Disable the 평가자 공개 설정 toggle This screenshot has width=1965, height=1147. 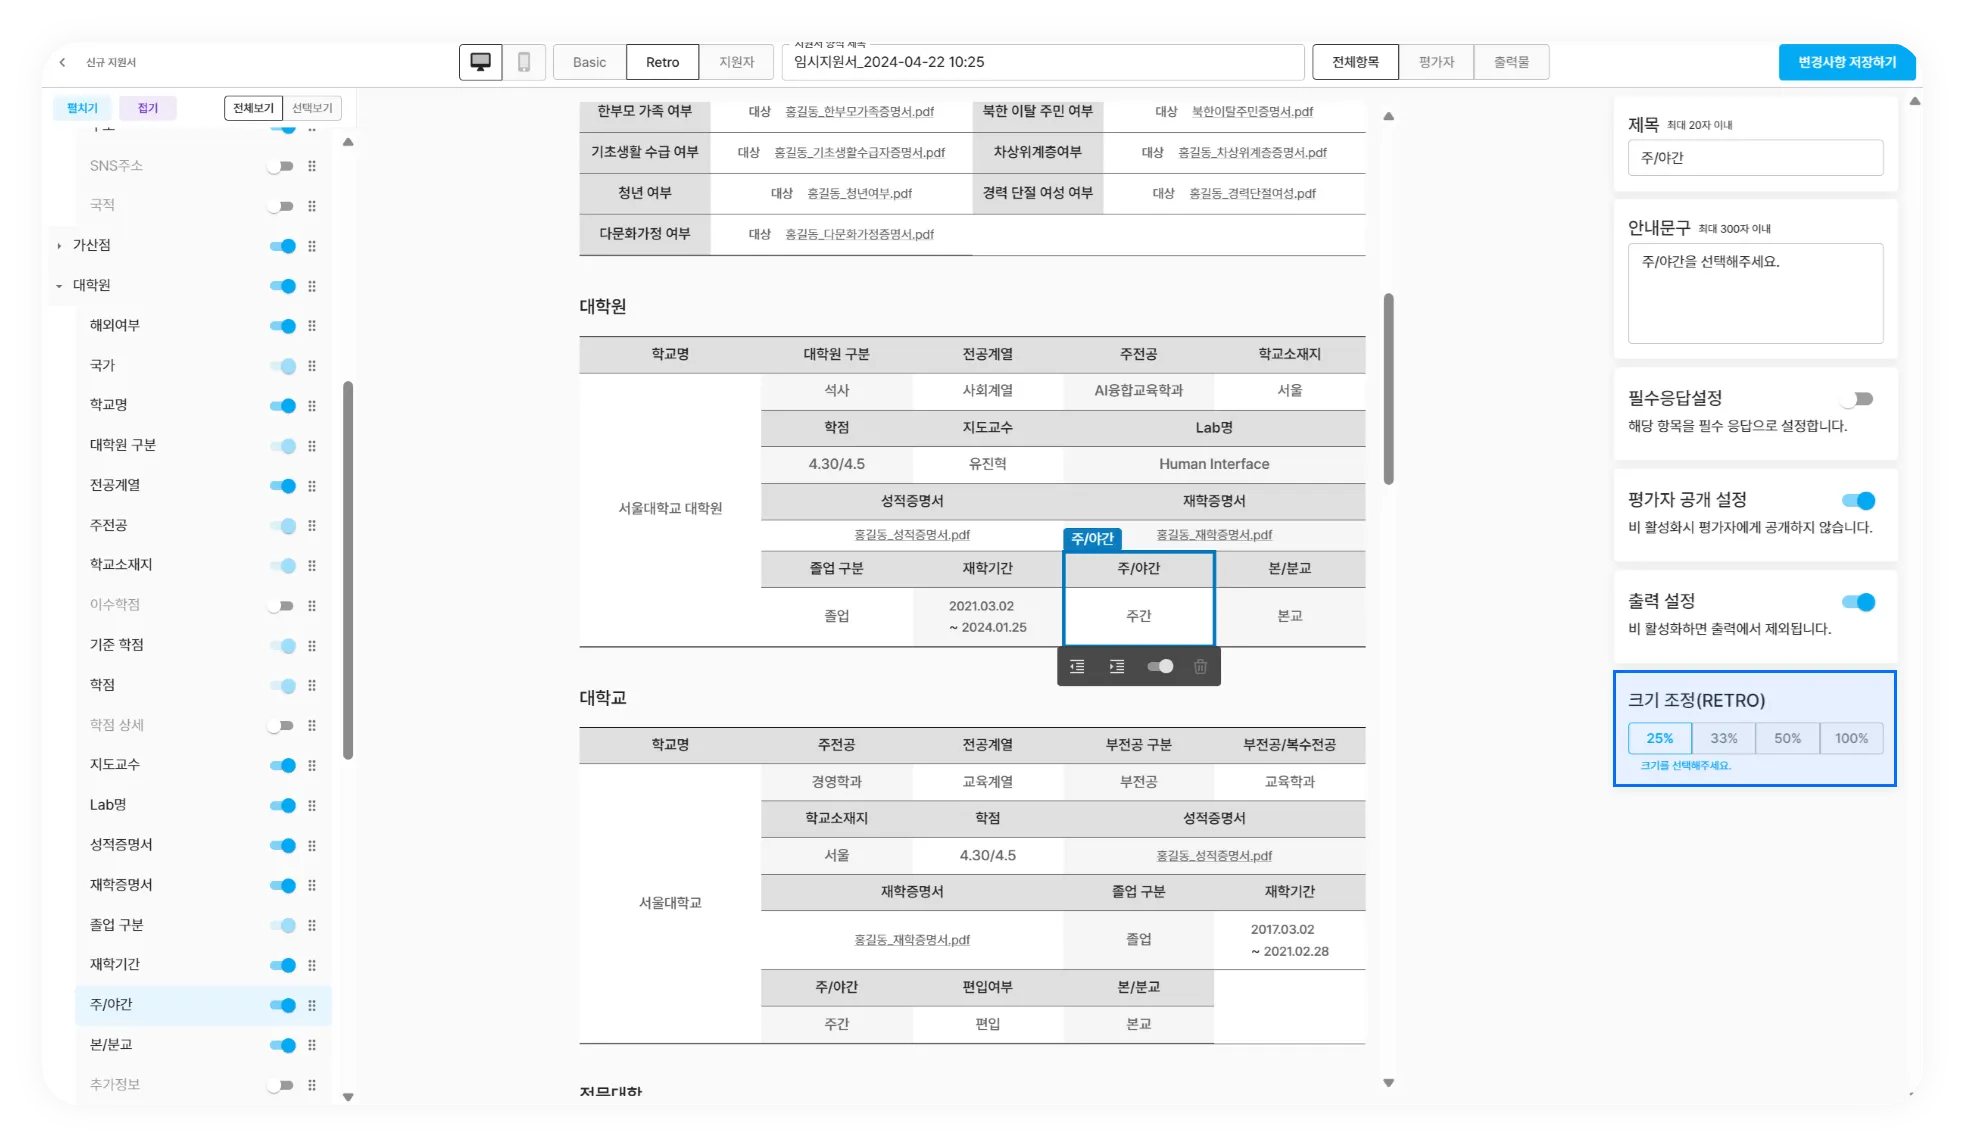click(x=1858, y=501)
